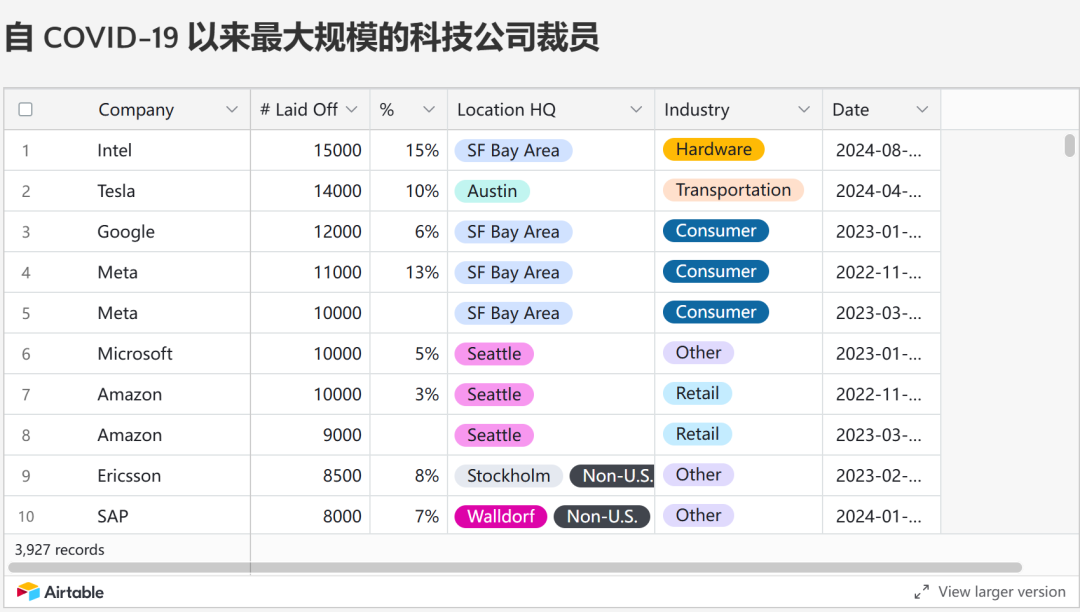1080x612 pixels.
Task: Click the horizontal scrollbar at the bottom
Action: 515,567
